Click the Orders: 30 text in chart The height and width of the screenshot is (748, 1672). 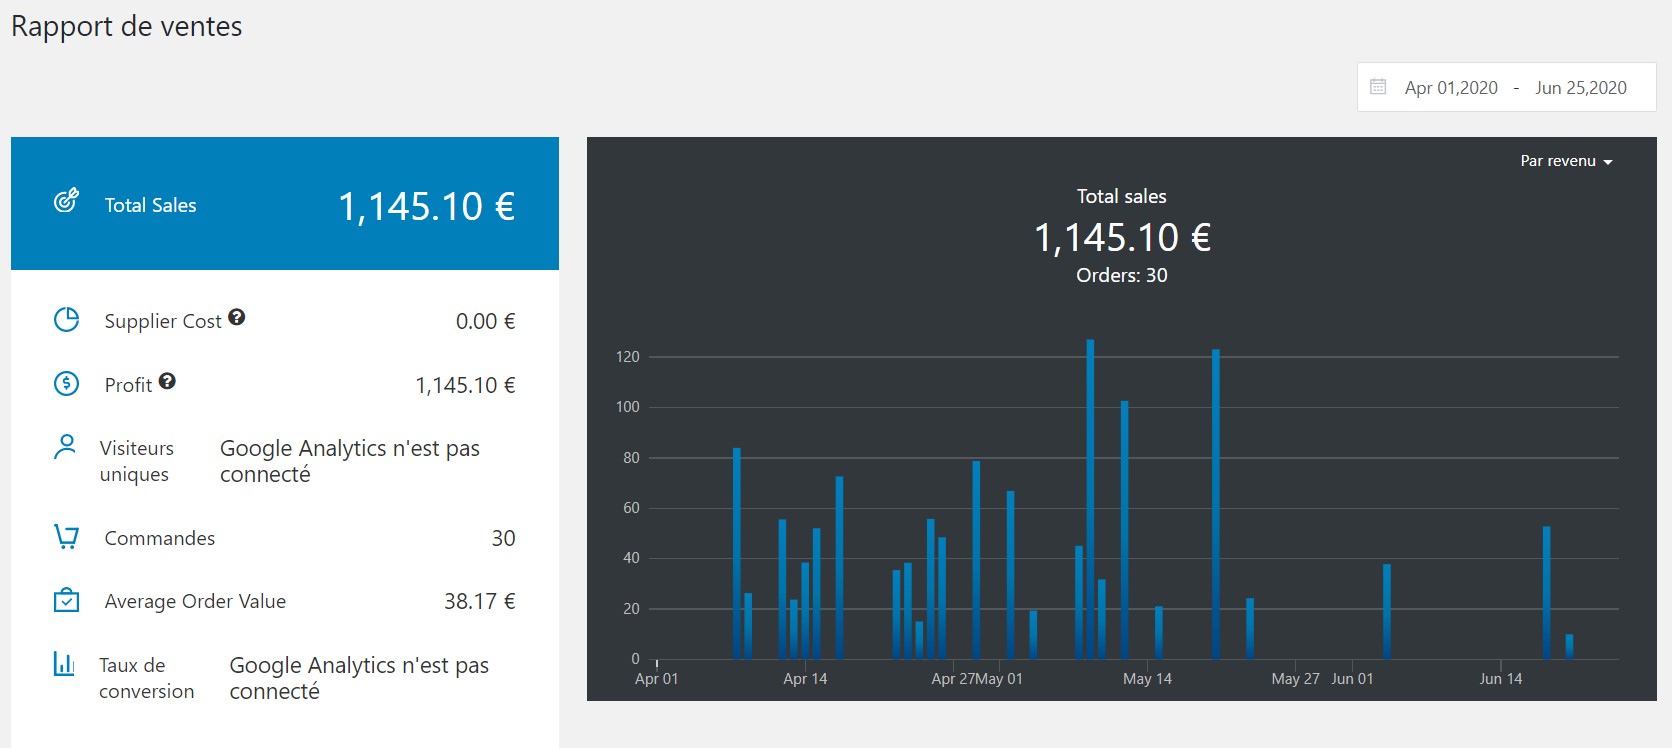pos(1122,275)
